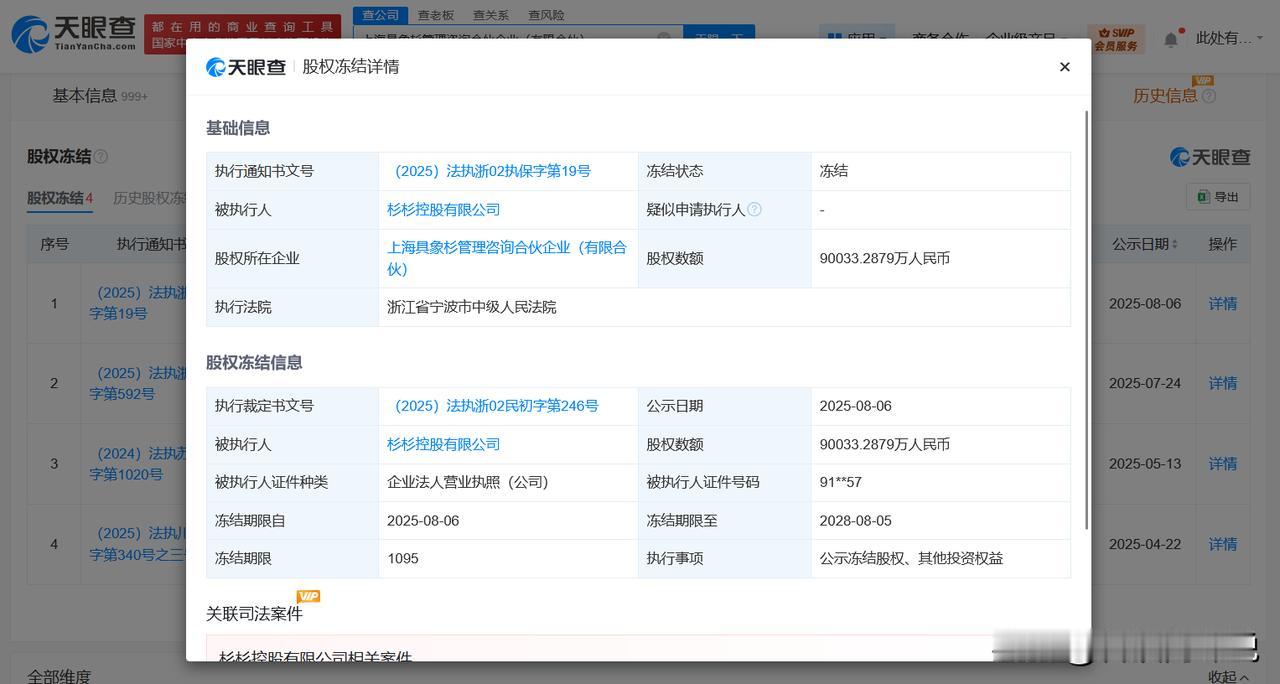Click 公示冻结股权、其他投资权益 text
1280x684 pixels.
pyautogui.click(x=911, y=558)
